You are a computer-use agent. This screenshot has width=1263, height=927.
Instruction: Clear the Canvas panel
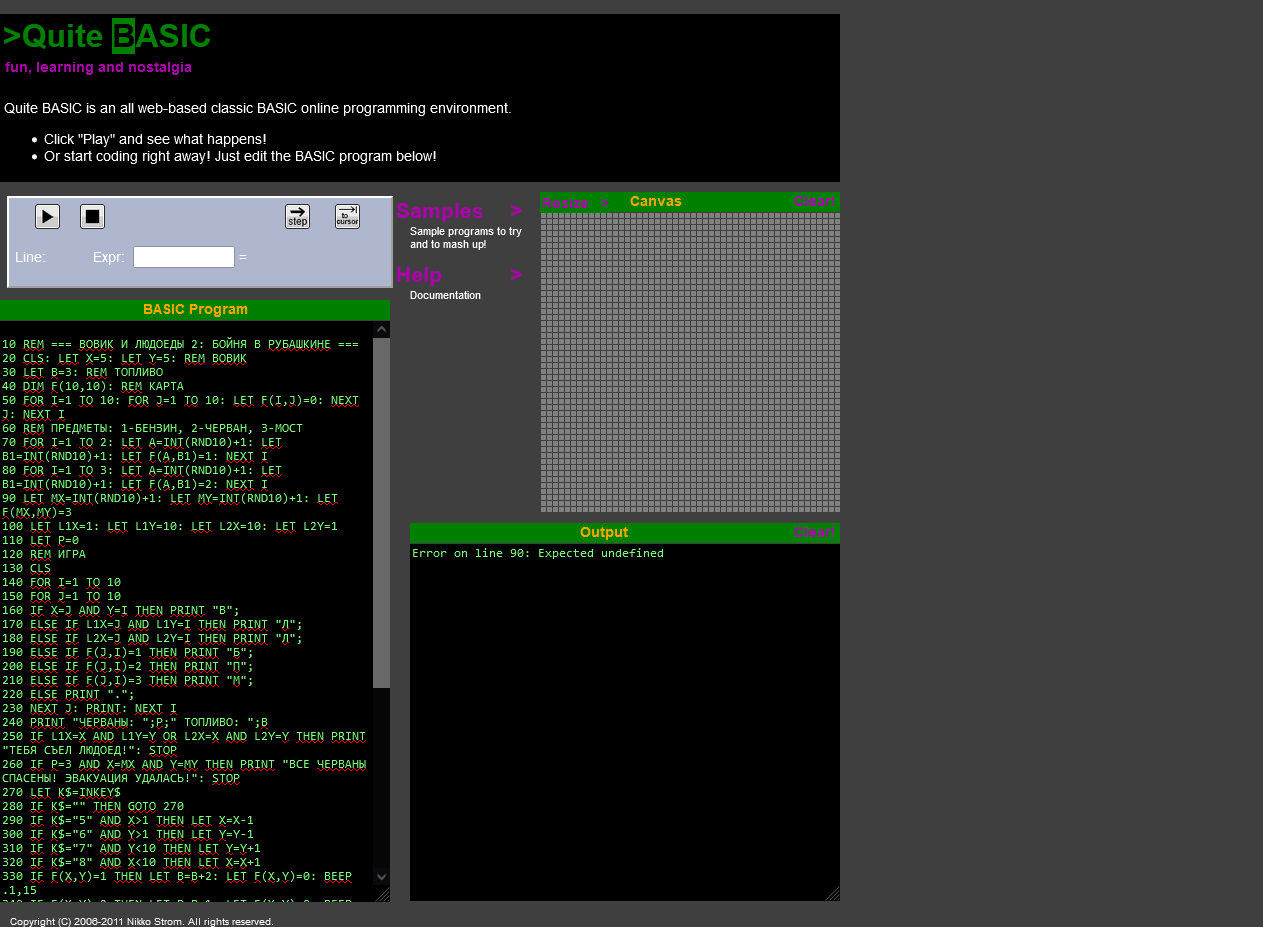(x=814, y=201)
